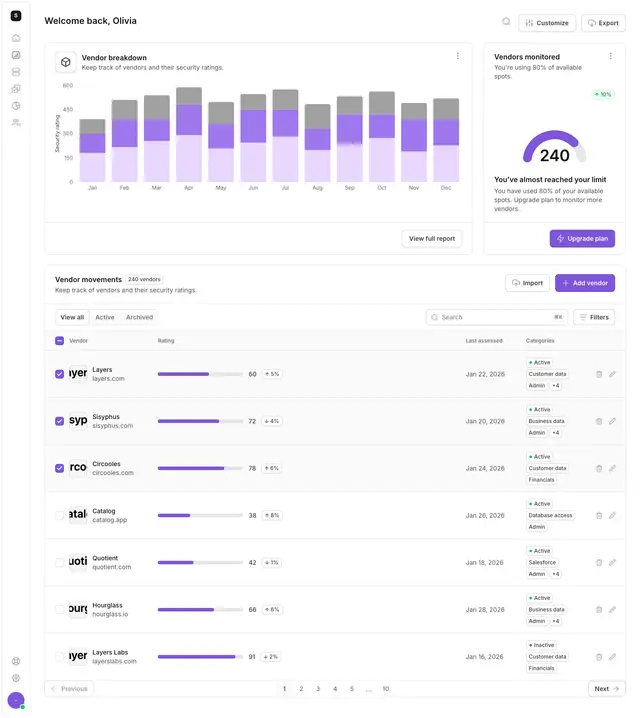Viewport: 640px width, 718px height.
Task: Open the Home icon in sidebar
Action: click(x=16, y=38)
